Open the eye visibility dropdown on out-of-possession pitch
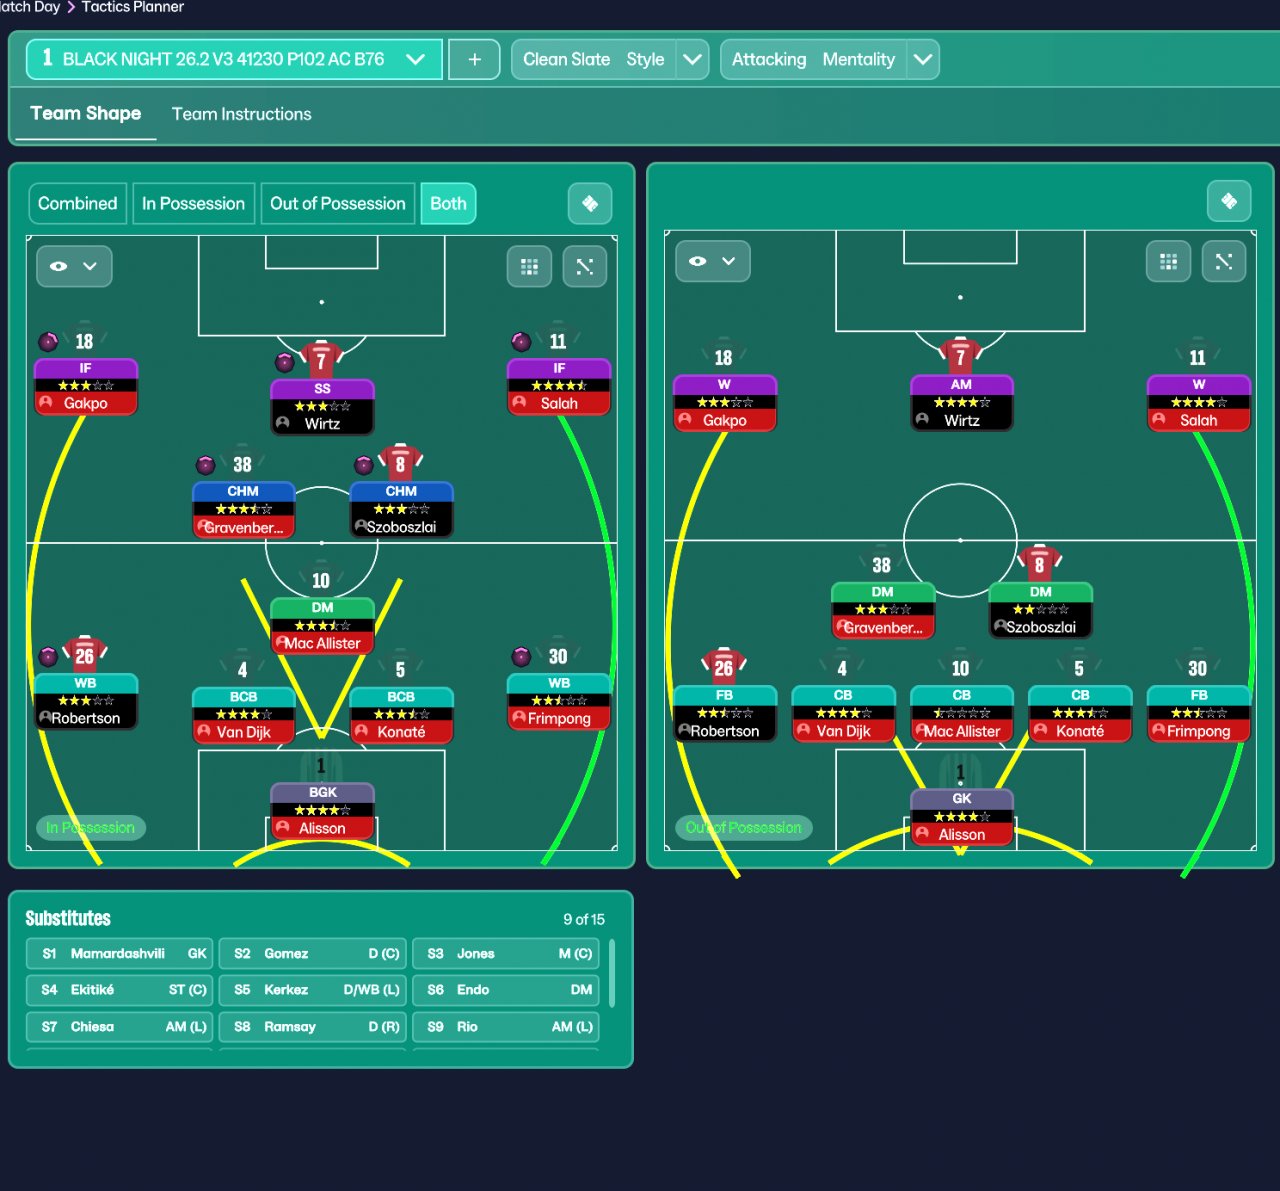Viewport: 1280px width, 1191px height. [x=713, y=261]
